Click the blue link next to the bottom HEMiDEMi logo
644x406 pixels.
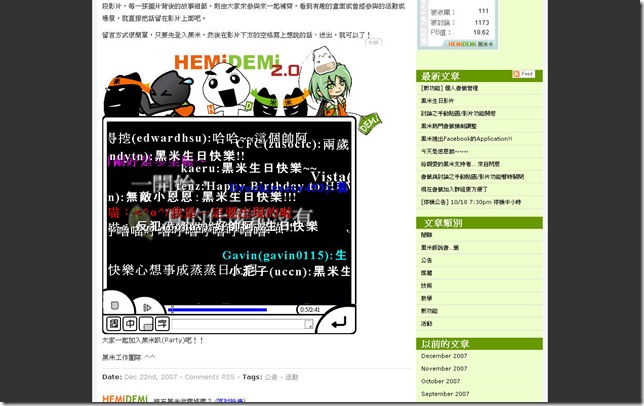(x=230, y=401)
